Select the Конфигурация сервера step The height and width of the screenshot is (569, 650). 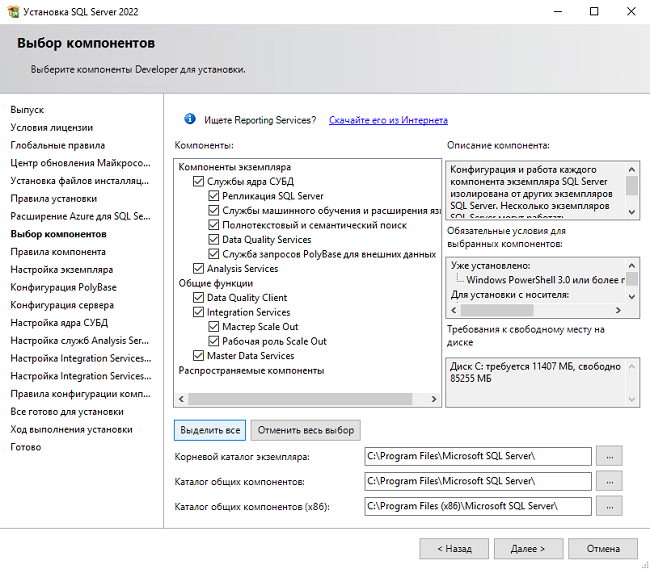pyautogui.click(x=62, y=305)
